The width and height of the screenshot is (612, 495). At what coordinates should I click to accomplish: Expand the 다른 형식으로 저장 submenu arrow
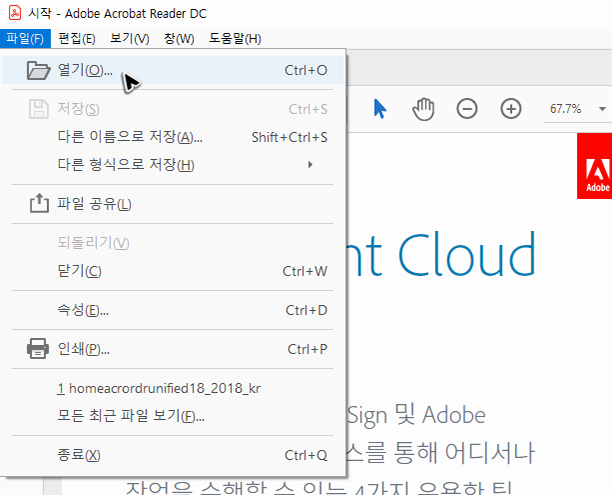310,164
